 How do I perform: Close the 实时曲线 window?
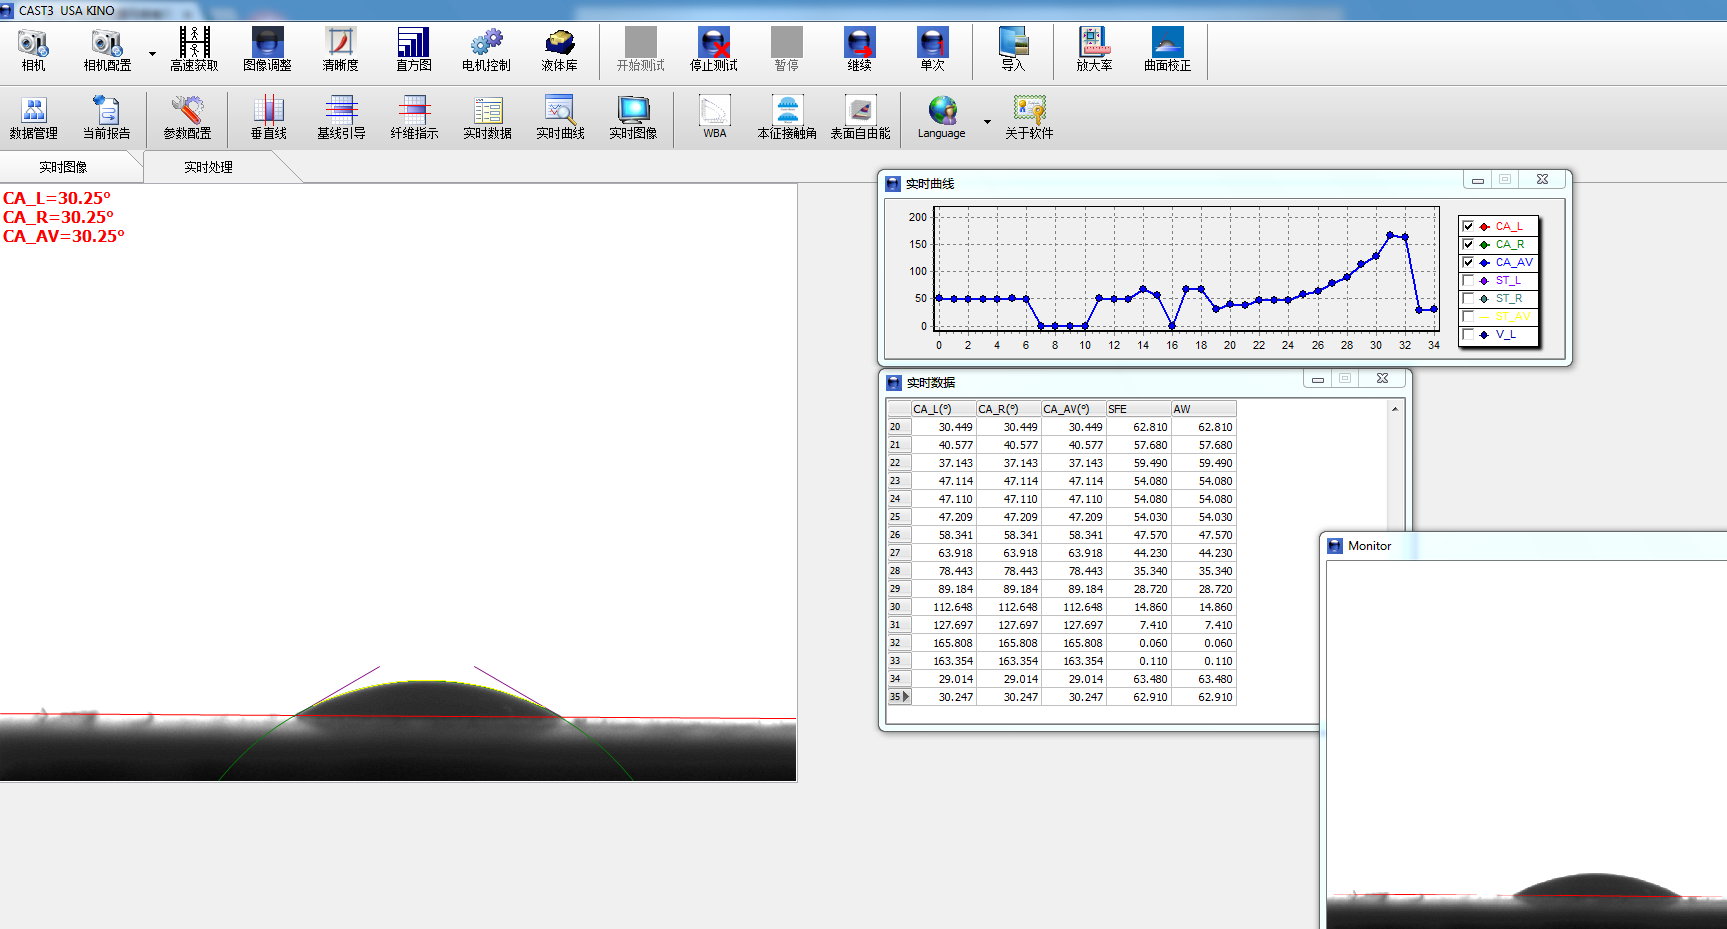(x=1542, y=179)
